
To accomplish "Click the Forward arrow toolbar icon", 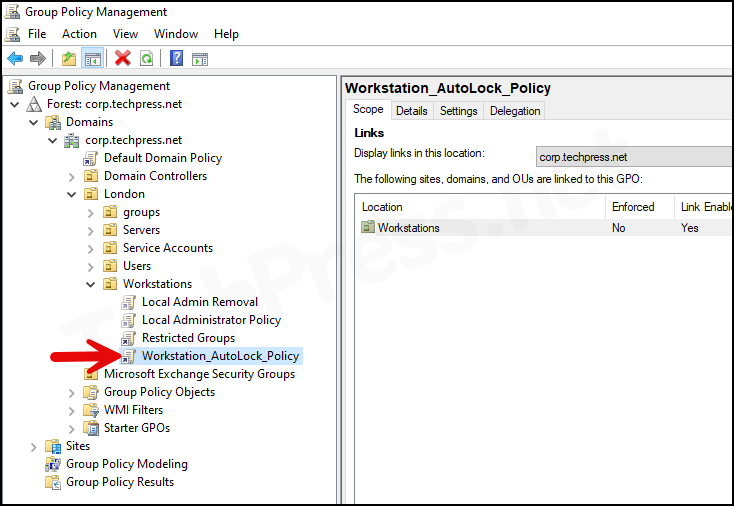I will (x=37, y=59).
